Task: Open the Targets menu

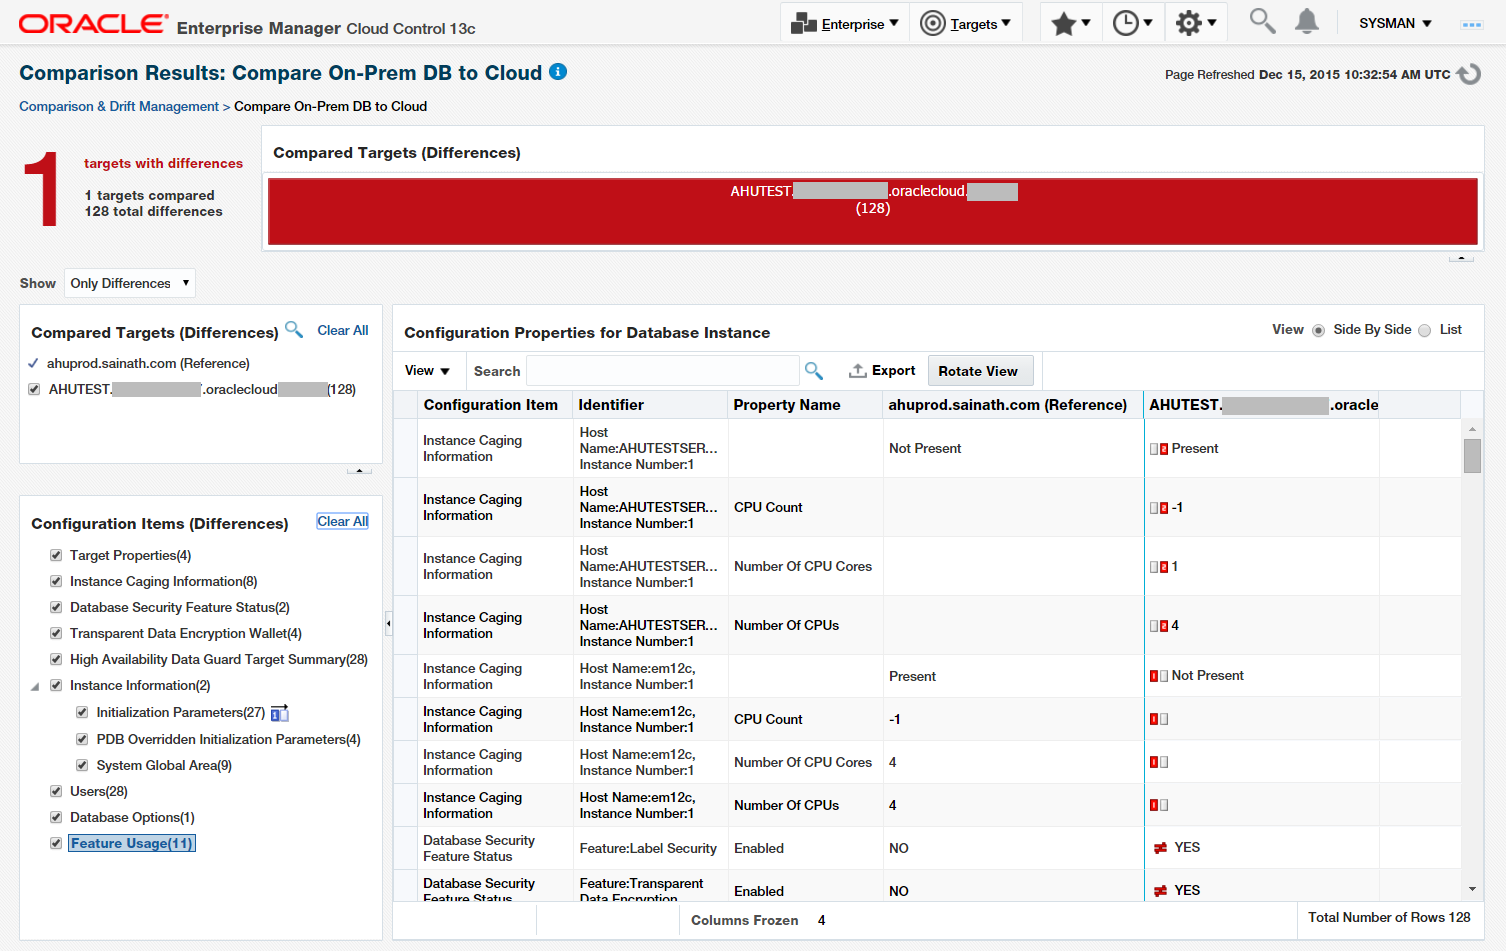Action: point(966,23)
